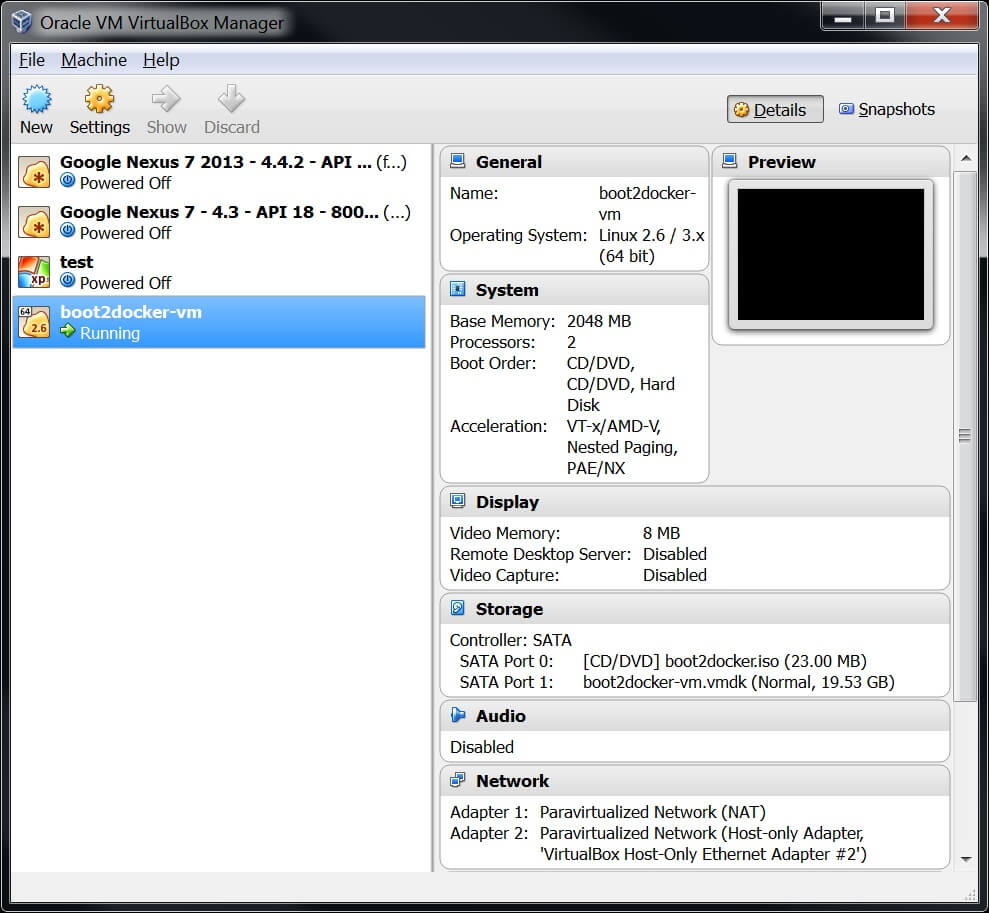Collapse the Display section header
989x913 pixels.
694,502
